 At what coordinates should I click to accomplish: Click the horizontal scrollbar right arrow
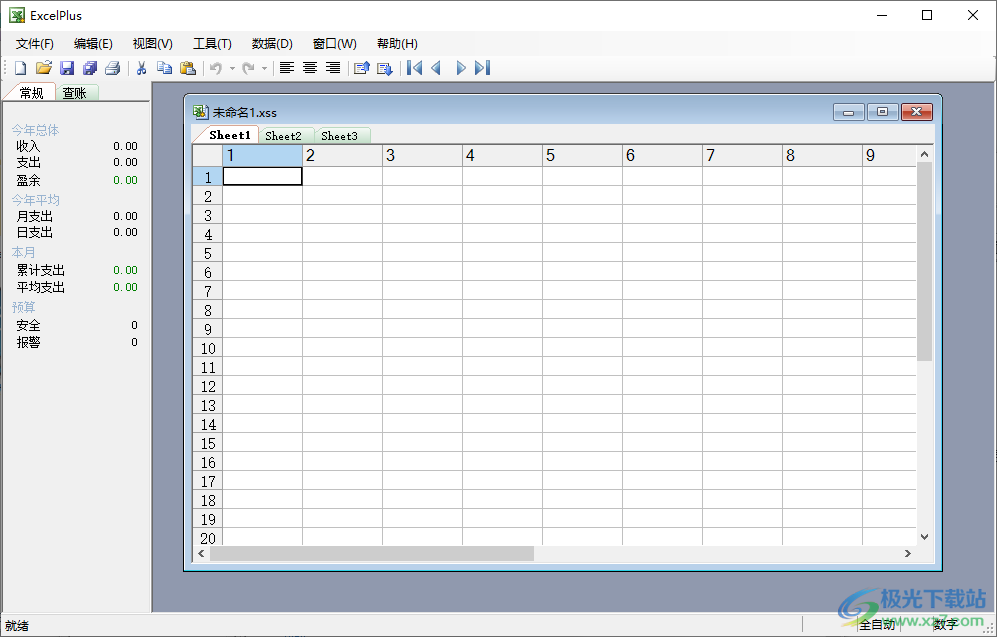point(908,554)
